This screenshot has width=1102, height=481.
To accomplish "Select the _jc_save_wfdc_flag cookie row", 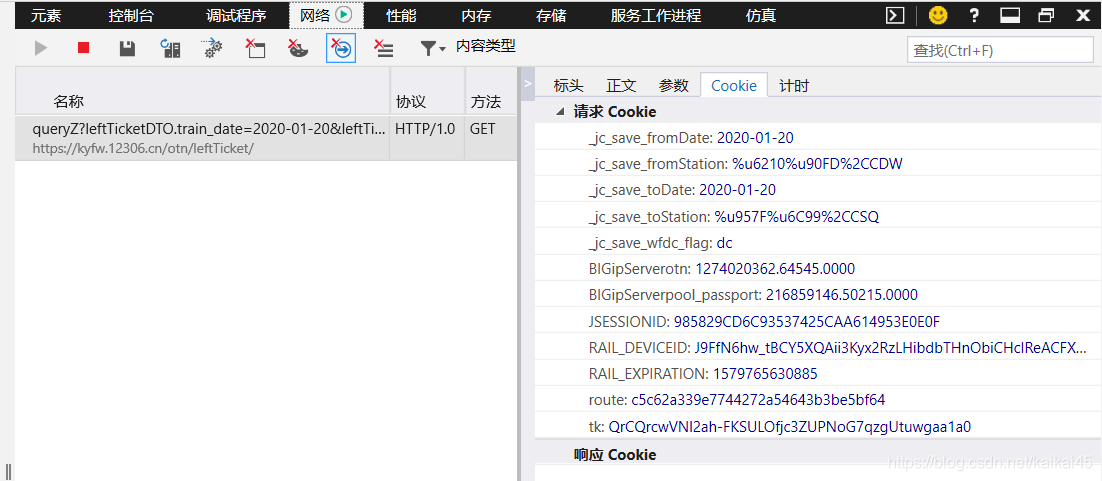I will (818, 243).
